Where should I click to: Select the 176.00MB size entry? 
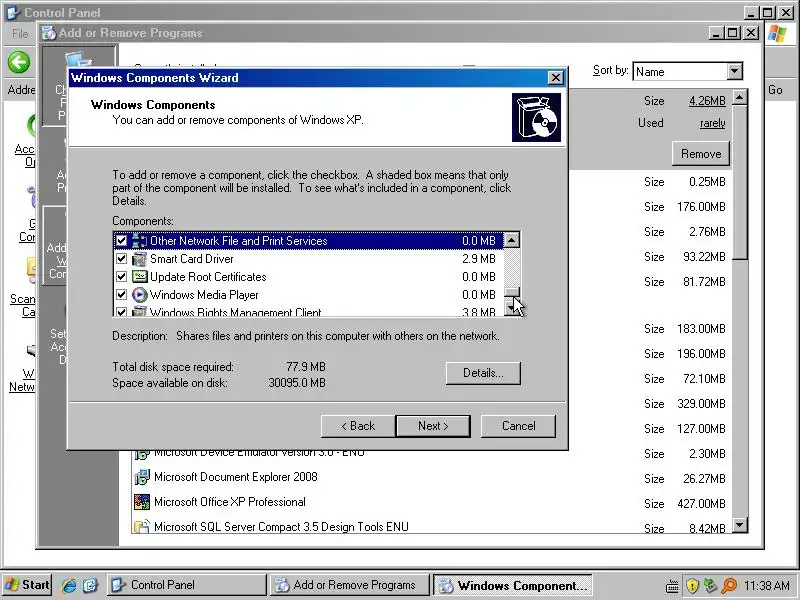702,207
